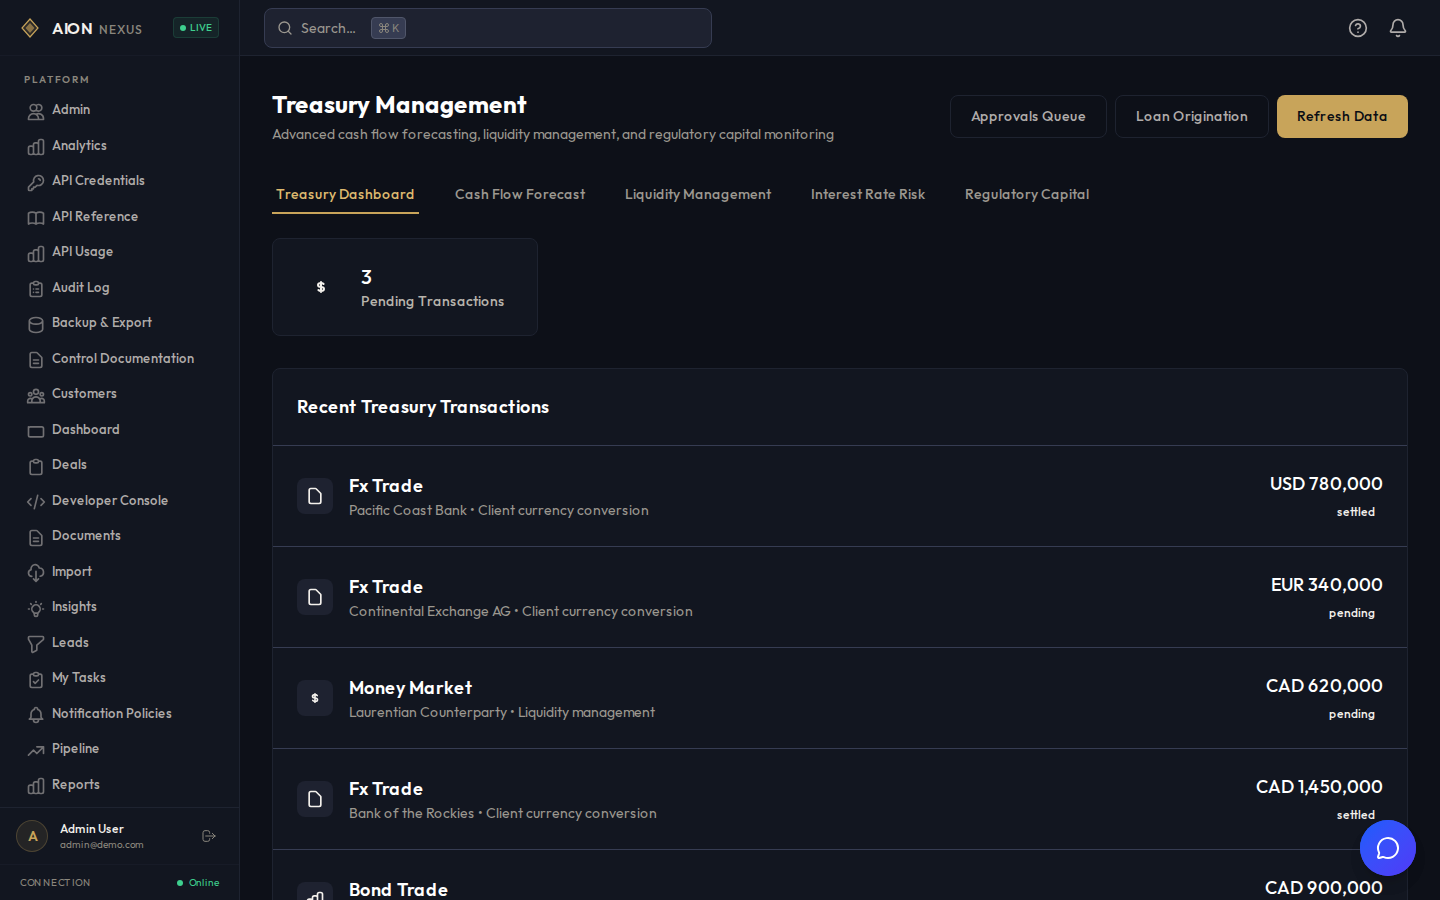Go to Pipeline page link
Viewport: 1440px width, 900px height.
tap(120, 749)
